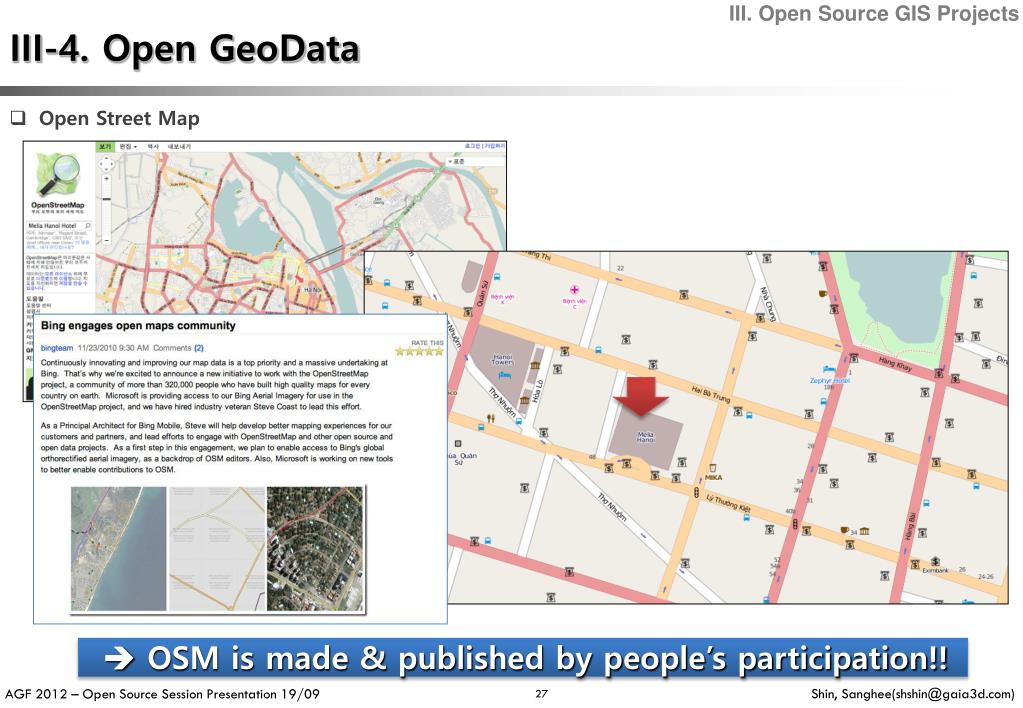Open the 역사 tab
The height and width of the screenshot is (708, 1023).
point(153,147)
